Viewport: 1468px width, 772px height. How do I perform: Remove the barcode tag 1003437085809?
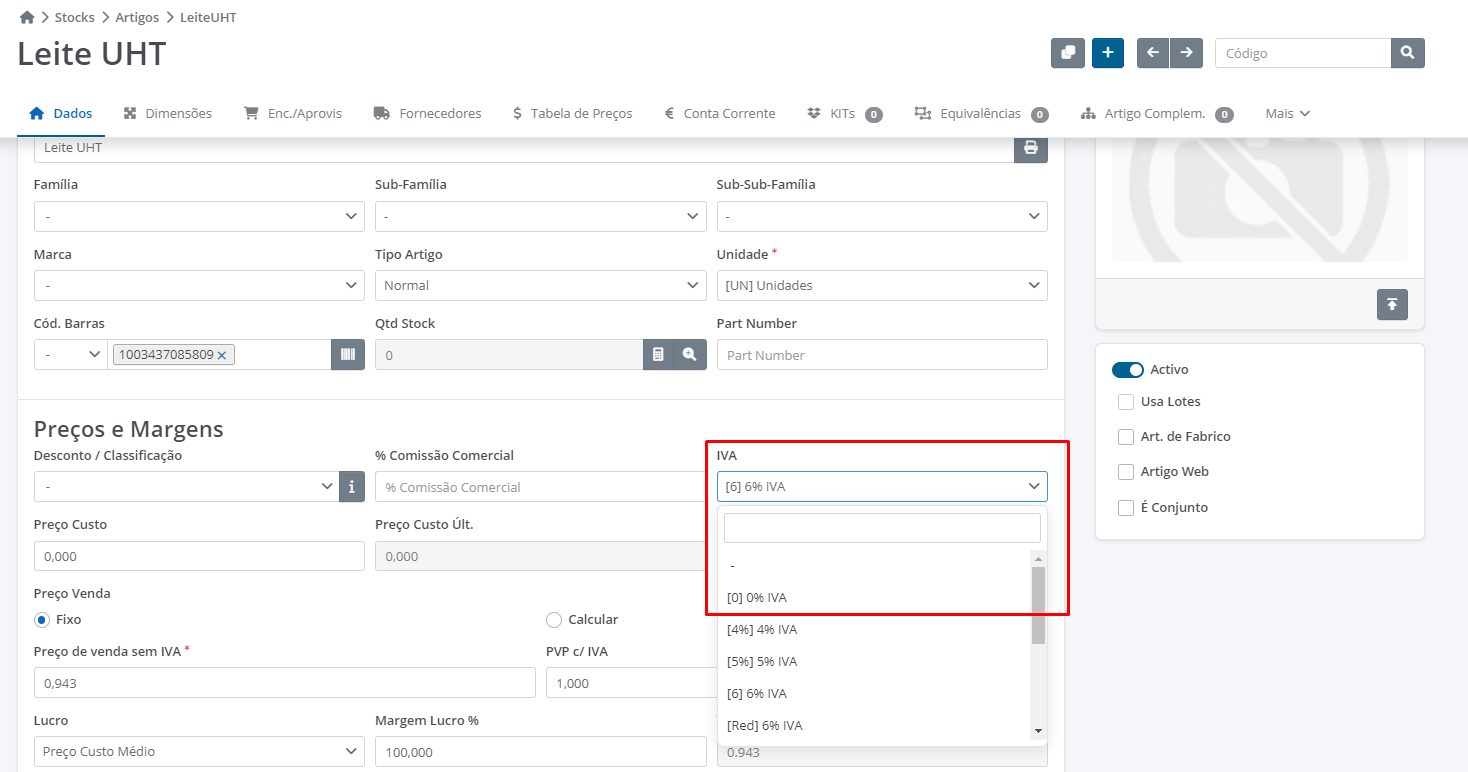tap(223, 354)
